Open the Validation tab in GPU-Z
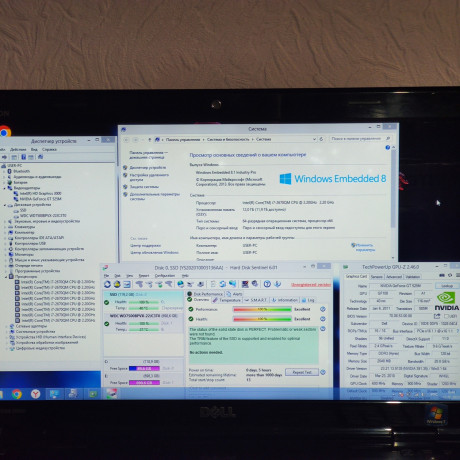 (x=413, y=277)
